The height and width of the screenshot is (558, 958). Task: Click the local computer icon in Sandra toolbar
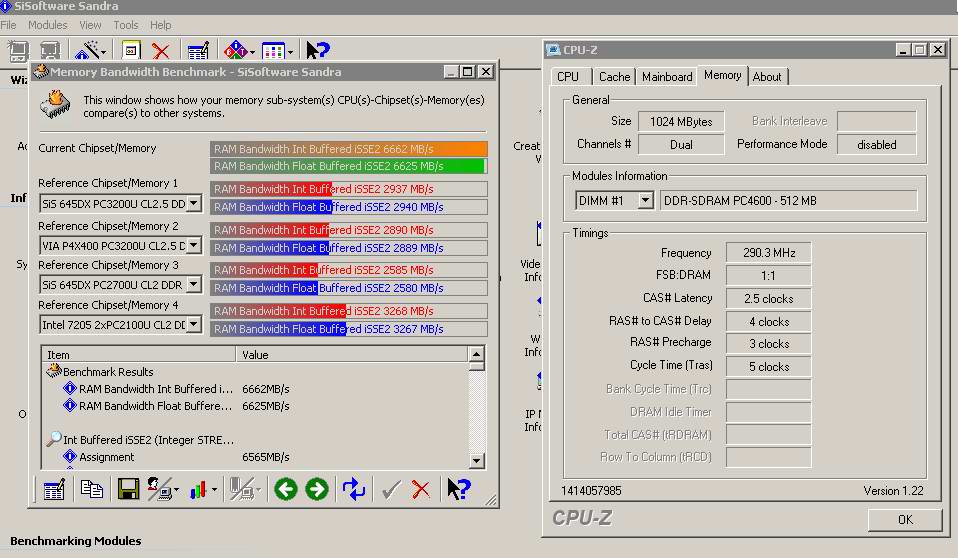(18, 50)
